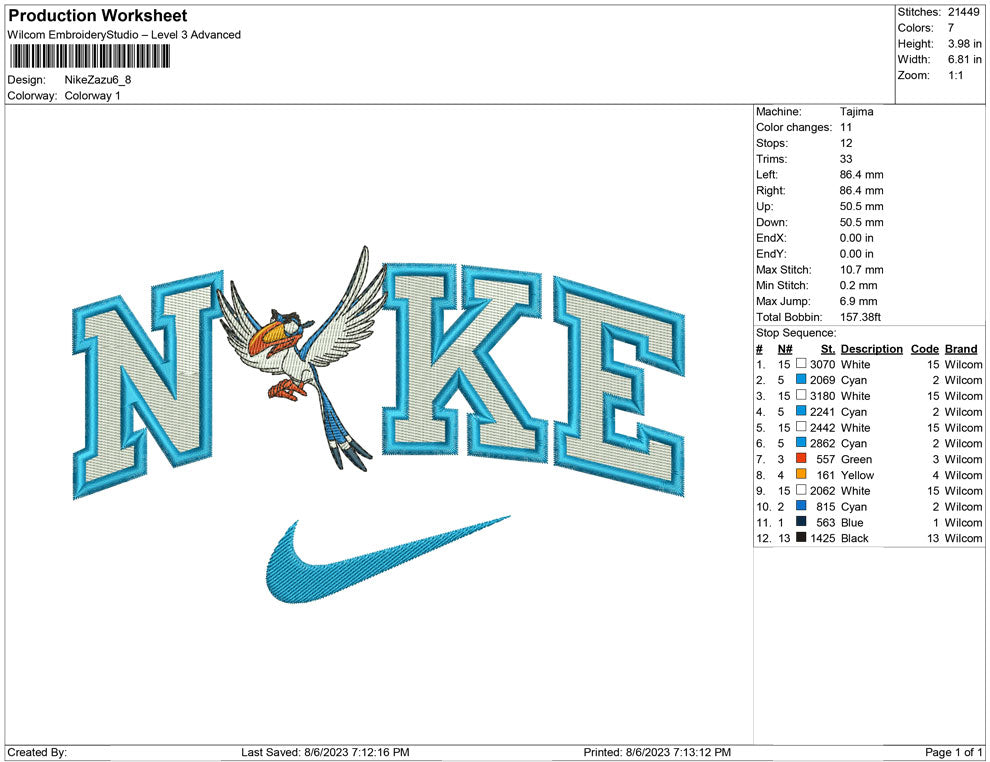
Task: Click the Stop Sequence heading
Action: (x=796, y=333)
